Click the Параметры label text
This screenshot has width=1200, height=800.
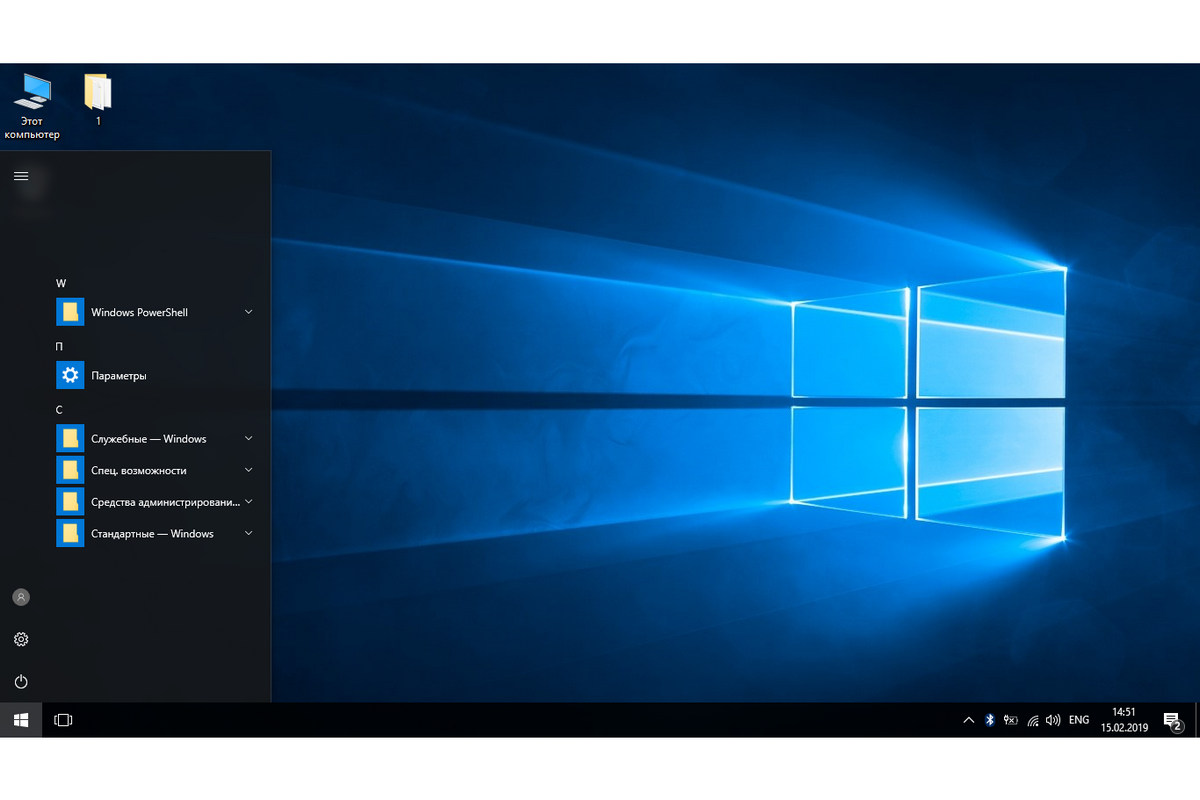(x=118, y=376)
